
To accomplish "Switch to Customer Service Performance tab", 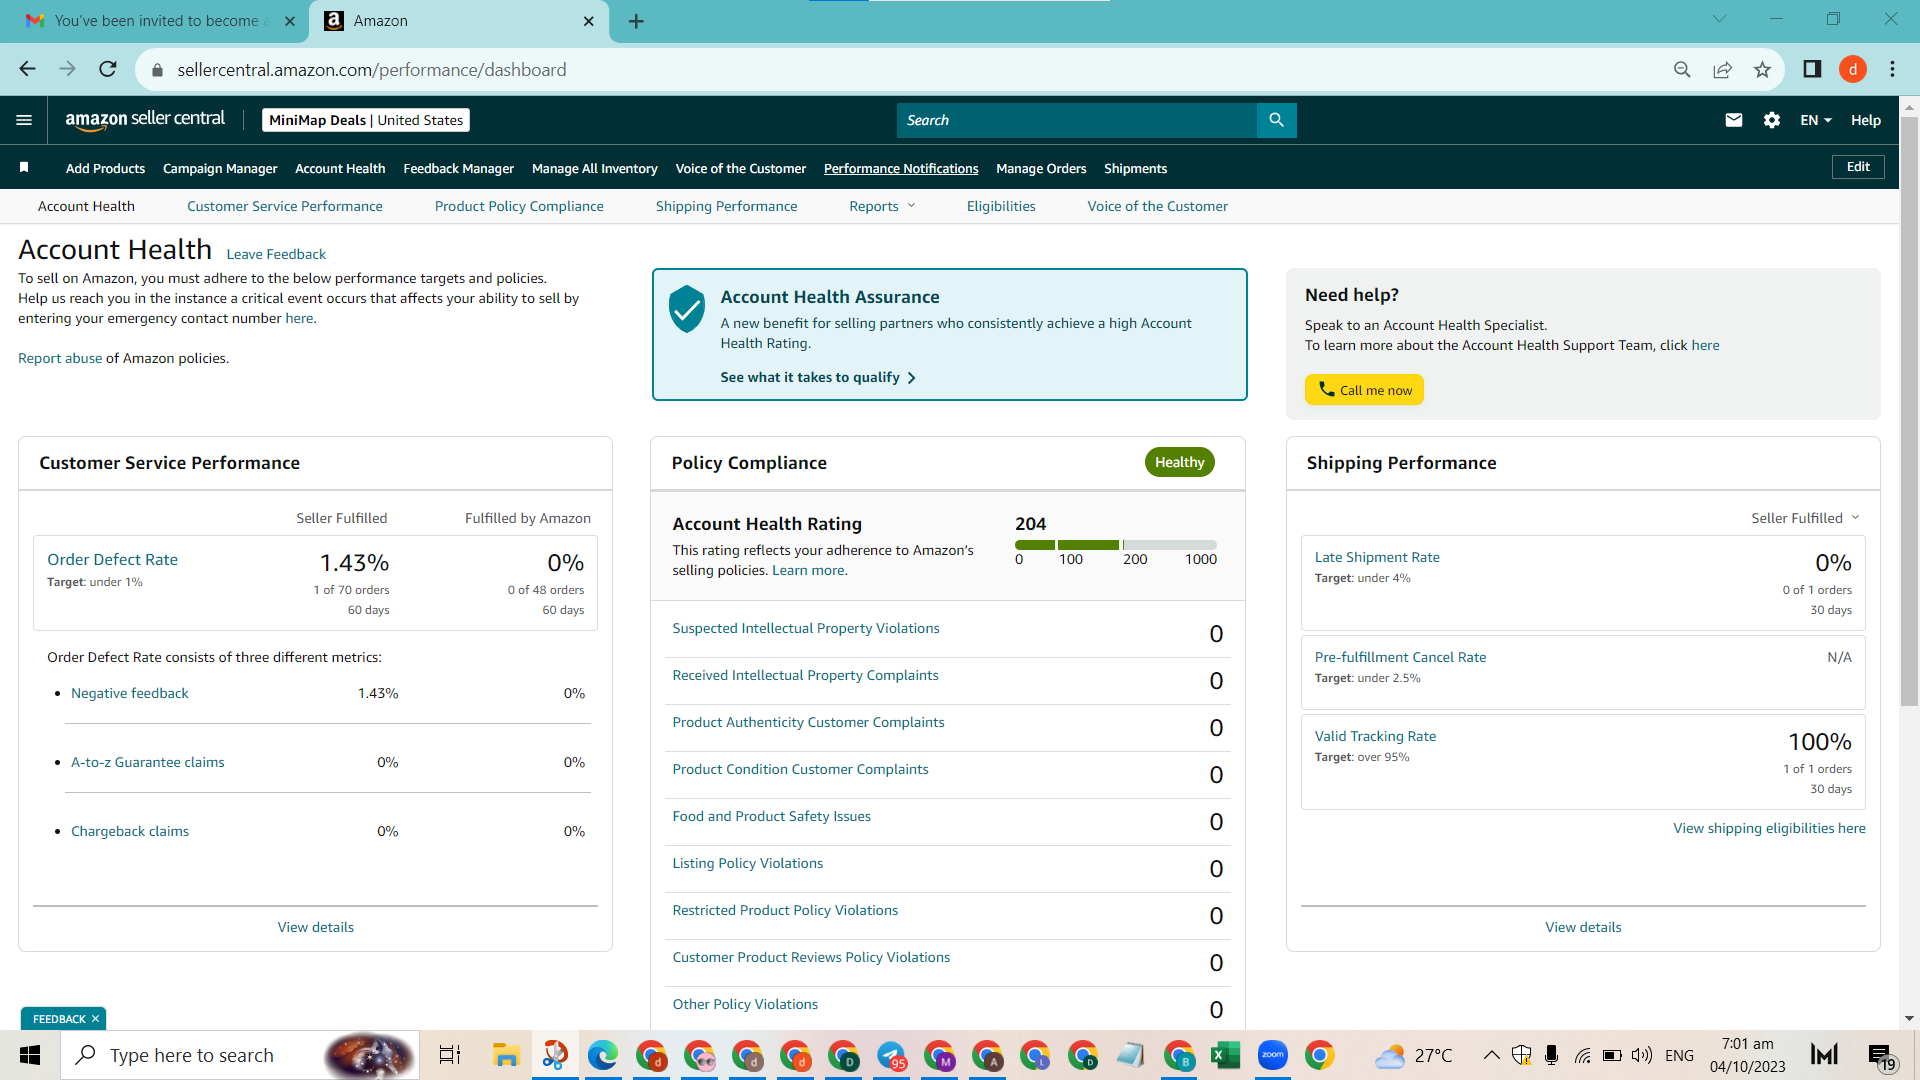I will pyautogui.click(x=285, y=206).
